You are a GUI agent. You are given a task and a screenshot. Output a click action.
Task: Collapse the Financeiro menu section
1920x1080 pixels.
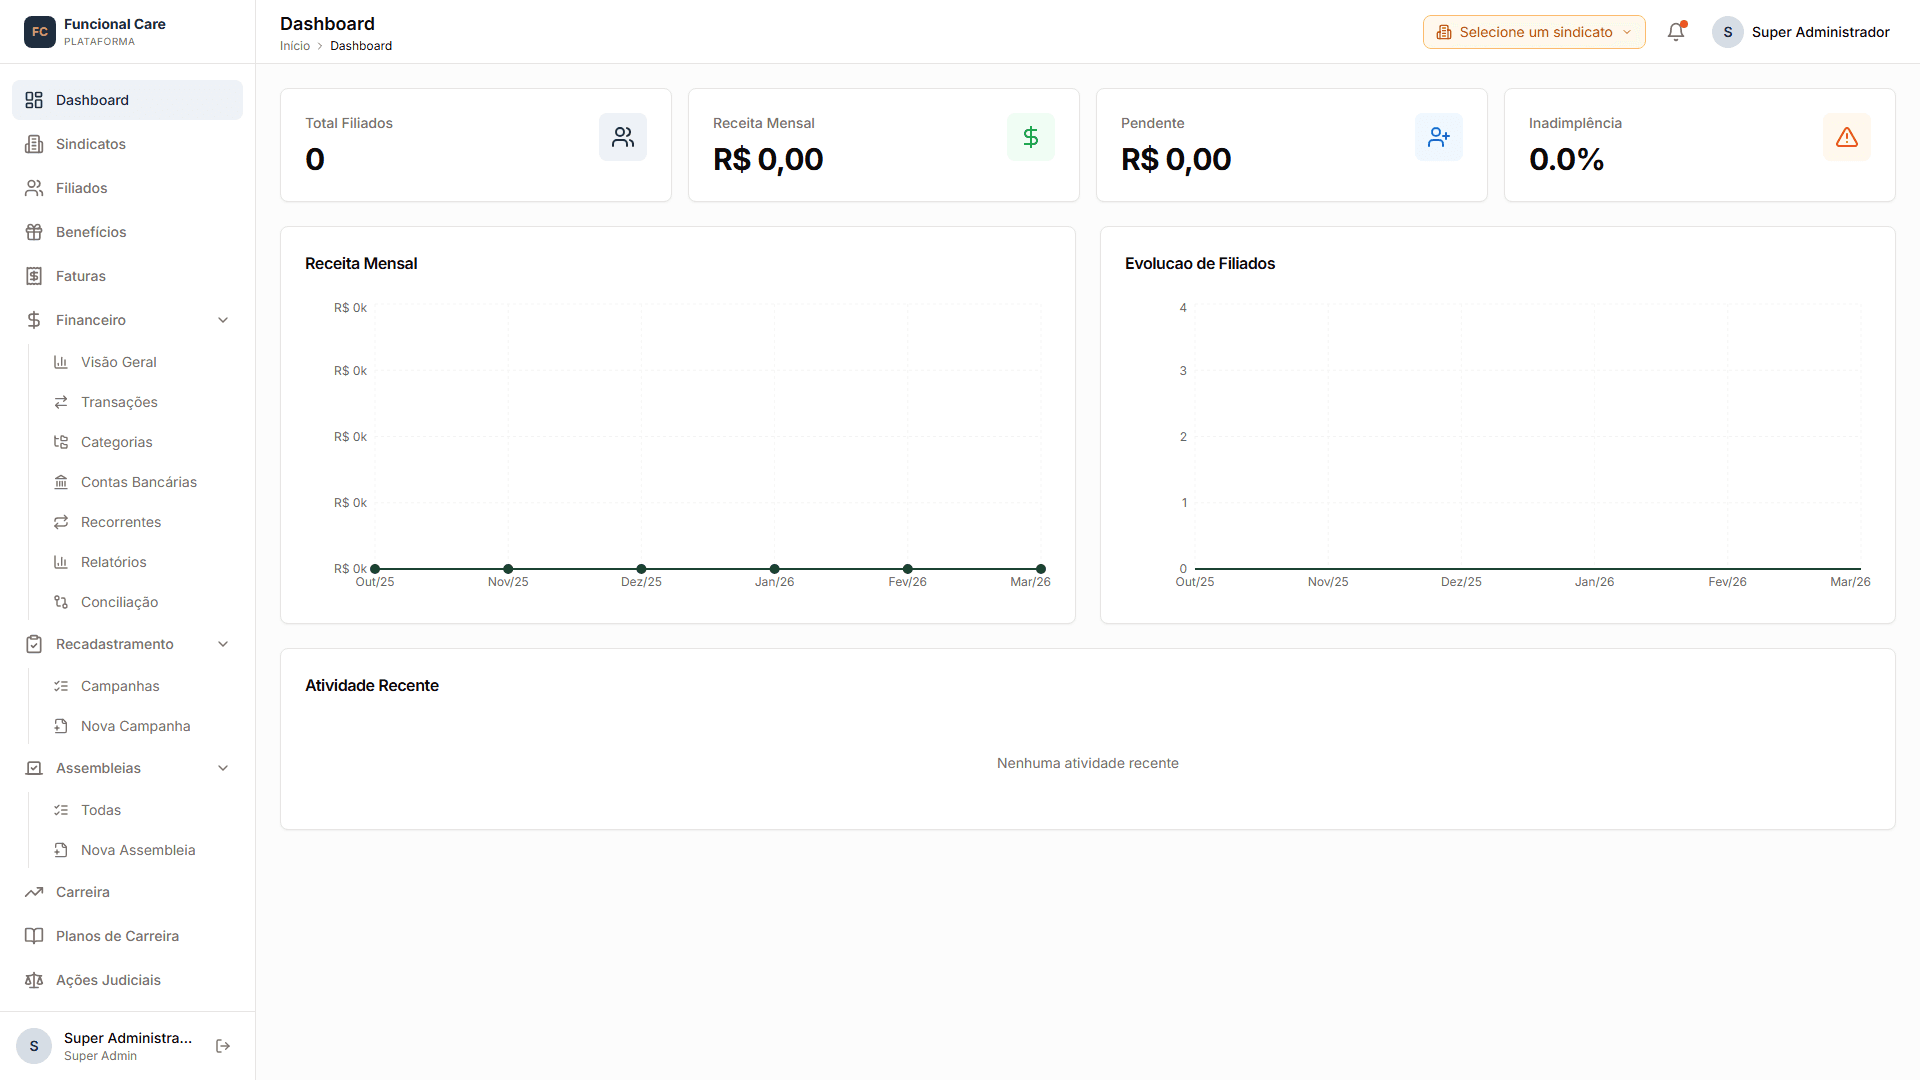[x=223, y=320]
